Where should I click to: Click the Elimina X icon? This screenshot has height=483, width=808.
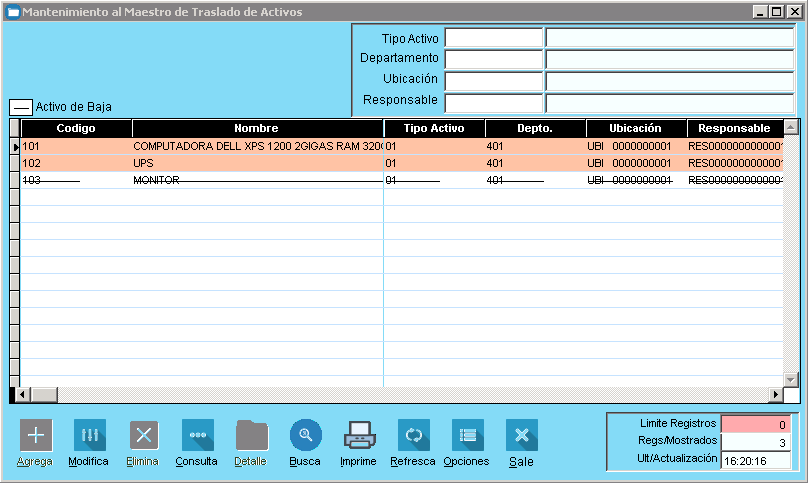point(144,435)
